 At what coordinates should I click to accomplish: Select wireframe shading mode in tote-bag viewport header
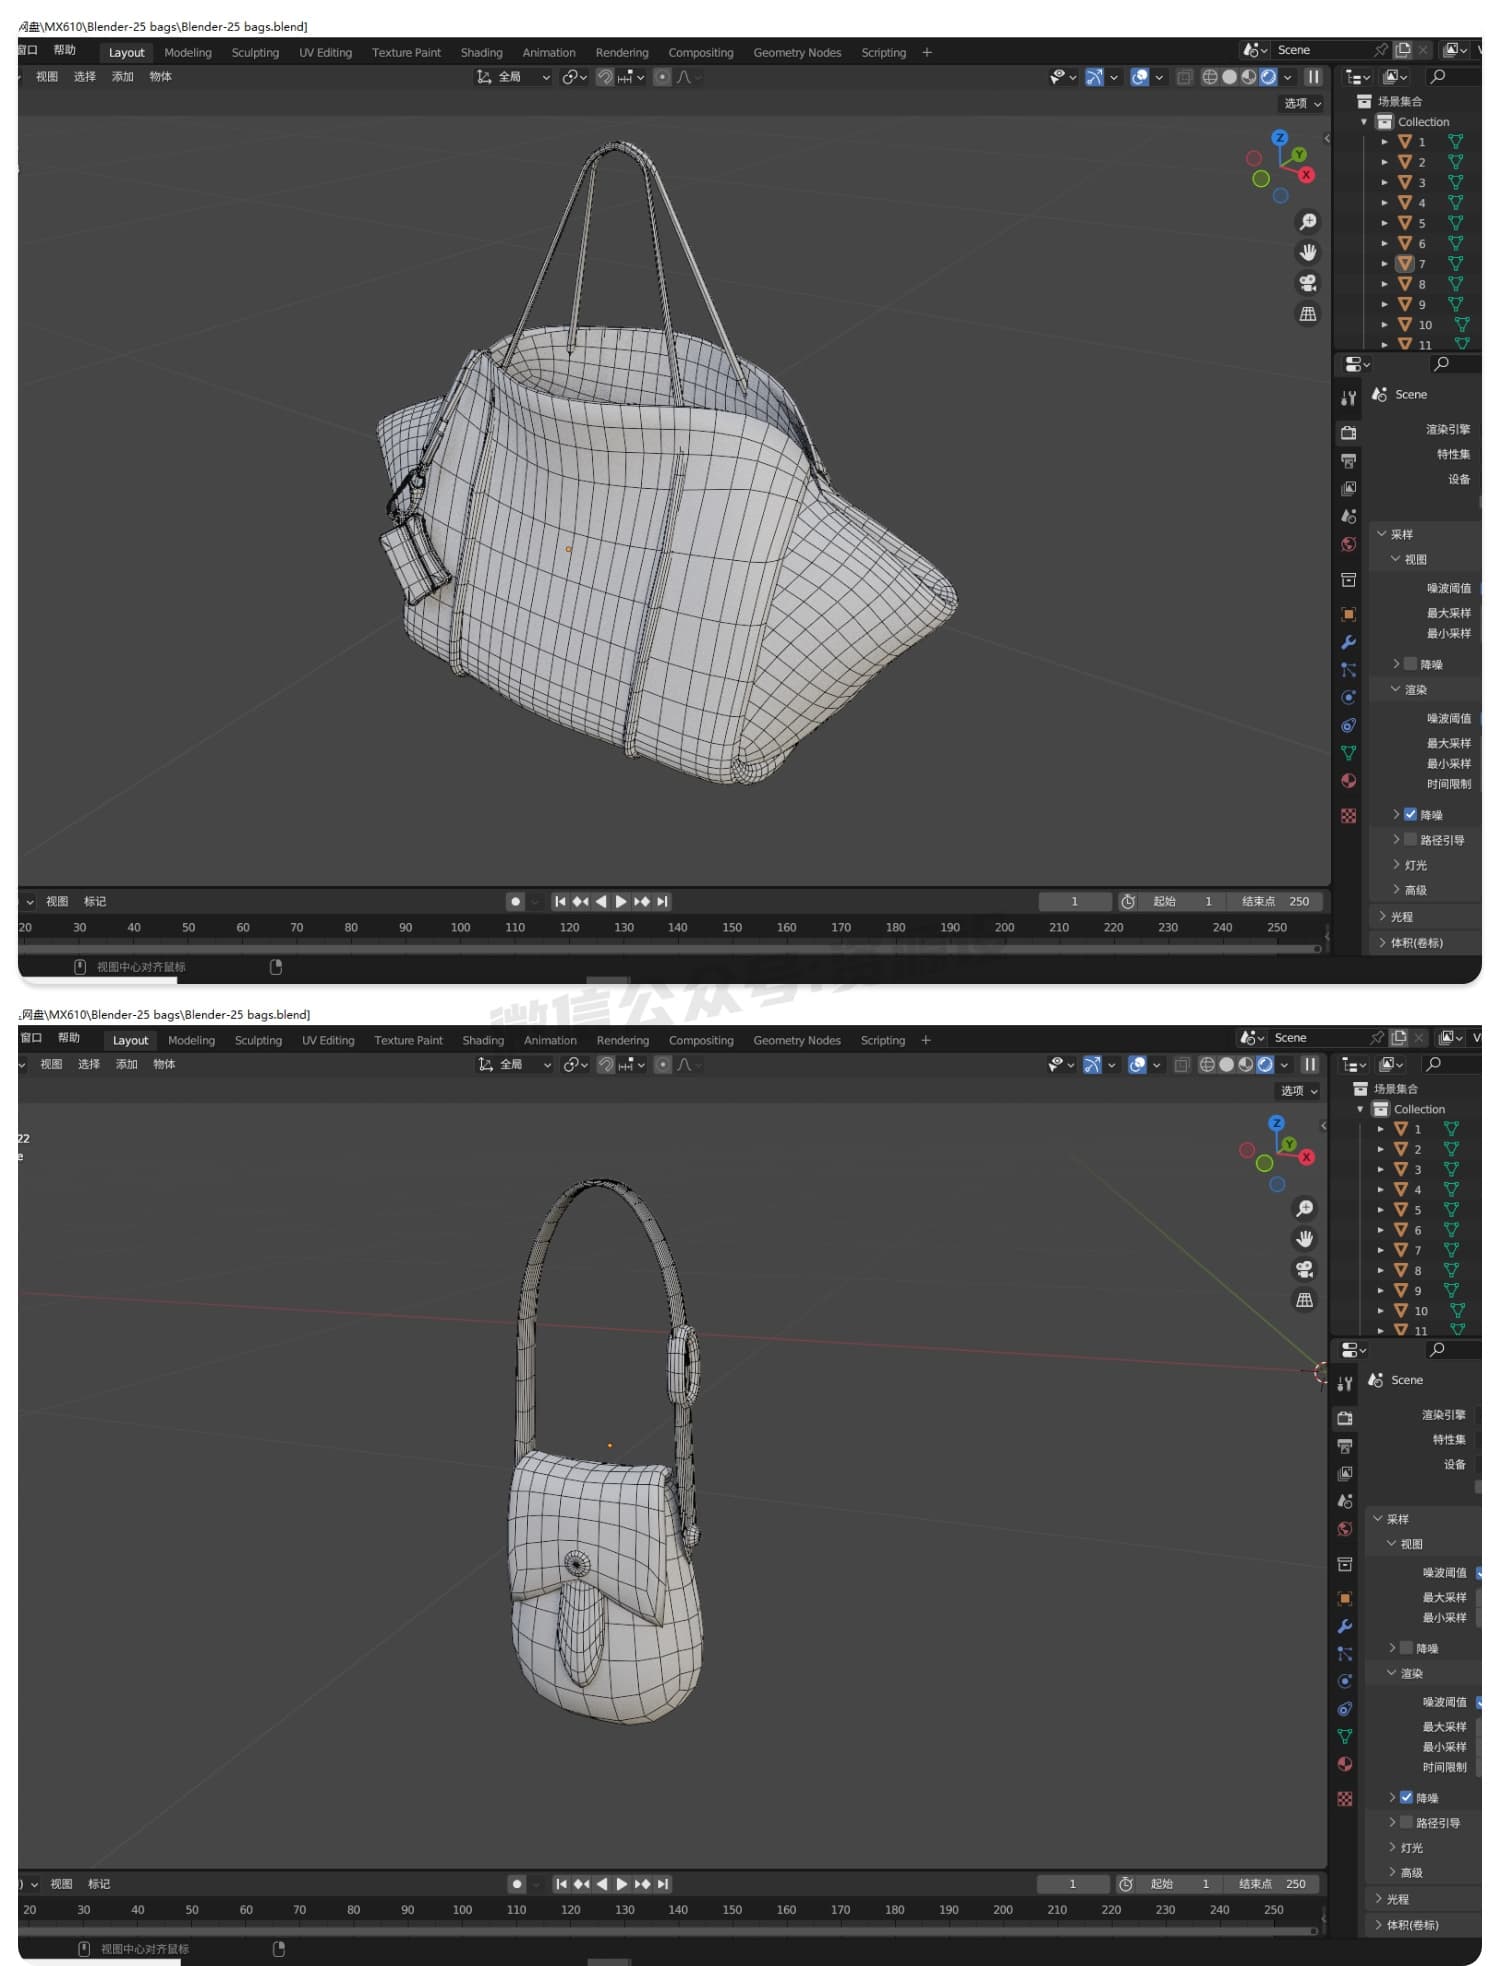(x=1209, y=77)
